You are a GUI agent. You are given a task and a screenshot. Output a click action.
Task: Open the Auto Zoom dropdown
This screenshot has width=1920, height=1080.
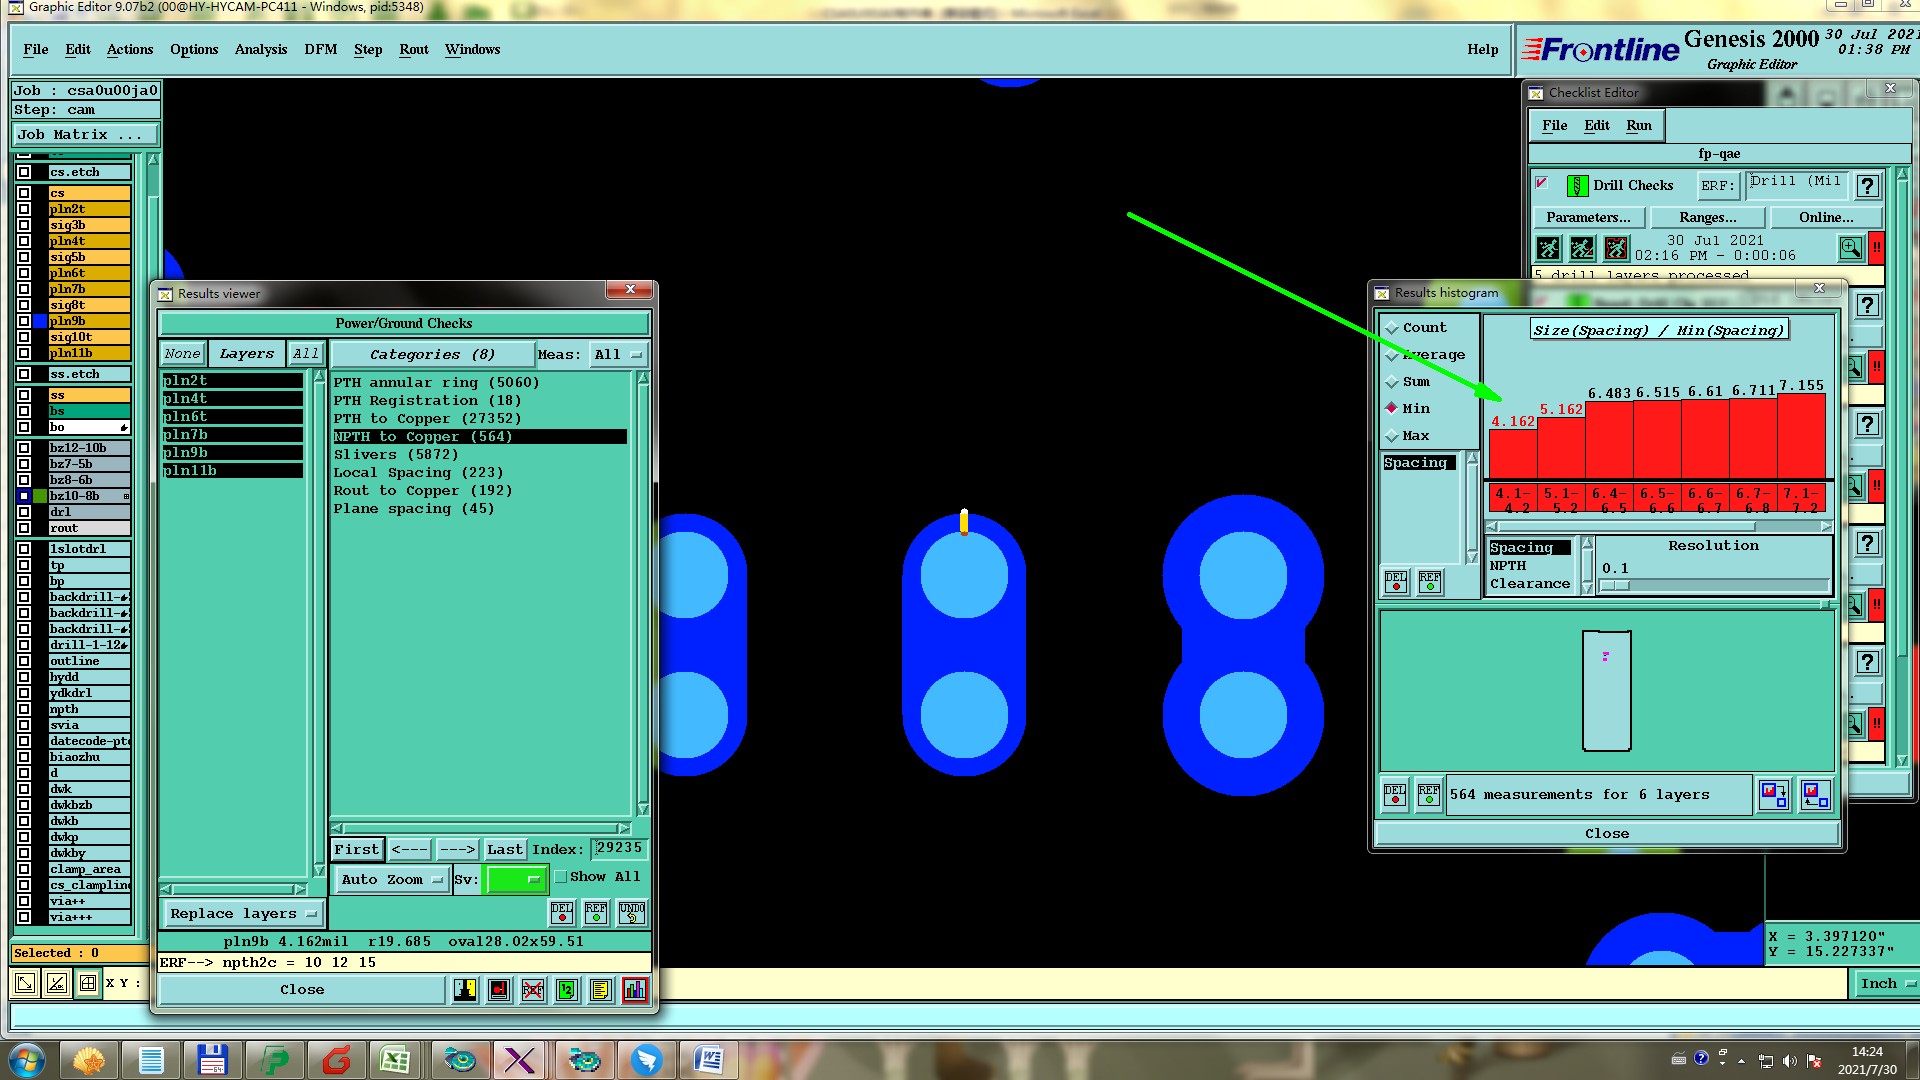(391, 880)
